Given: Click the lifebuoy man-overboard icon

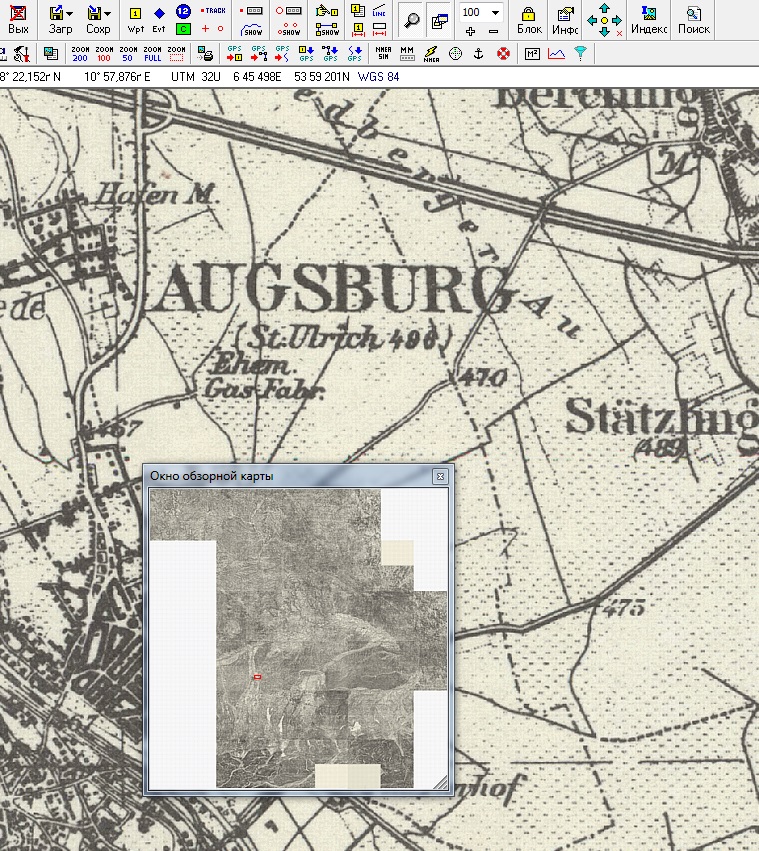Looking at the screenshot, I should [503, 52].
